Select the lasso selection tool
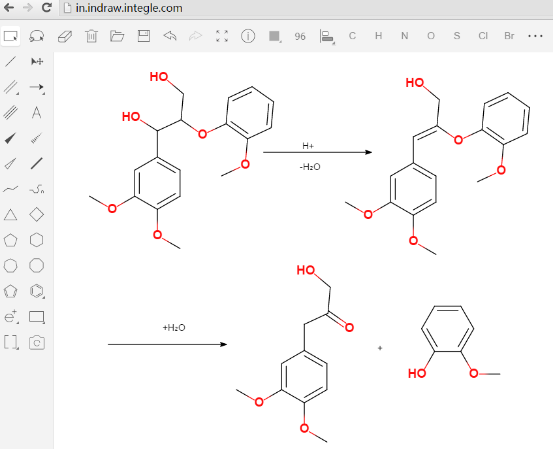Viewport: 553px width, 449px height. [x=37, y=36]
